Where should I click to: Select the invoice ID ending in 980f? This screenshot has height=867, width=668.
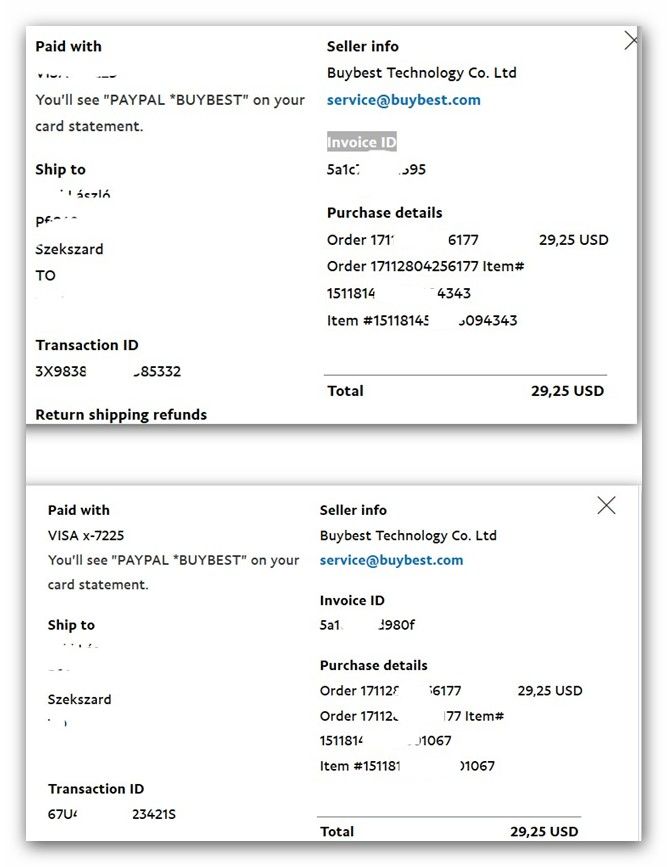tap(367, 625)
